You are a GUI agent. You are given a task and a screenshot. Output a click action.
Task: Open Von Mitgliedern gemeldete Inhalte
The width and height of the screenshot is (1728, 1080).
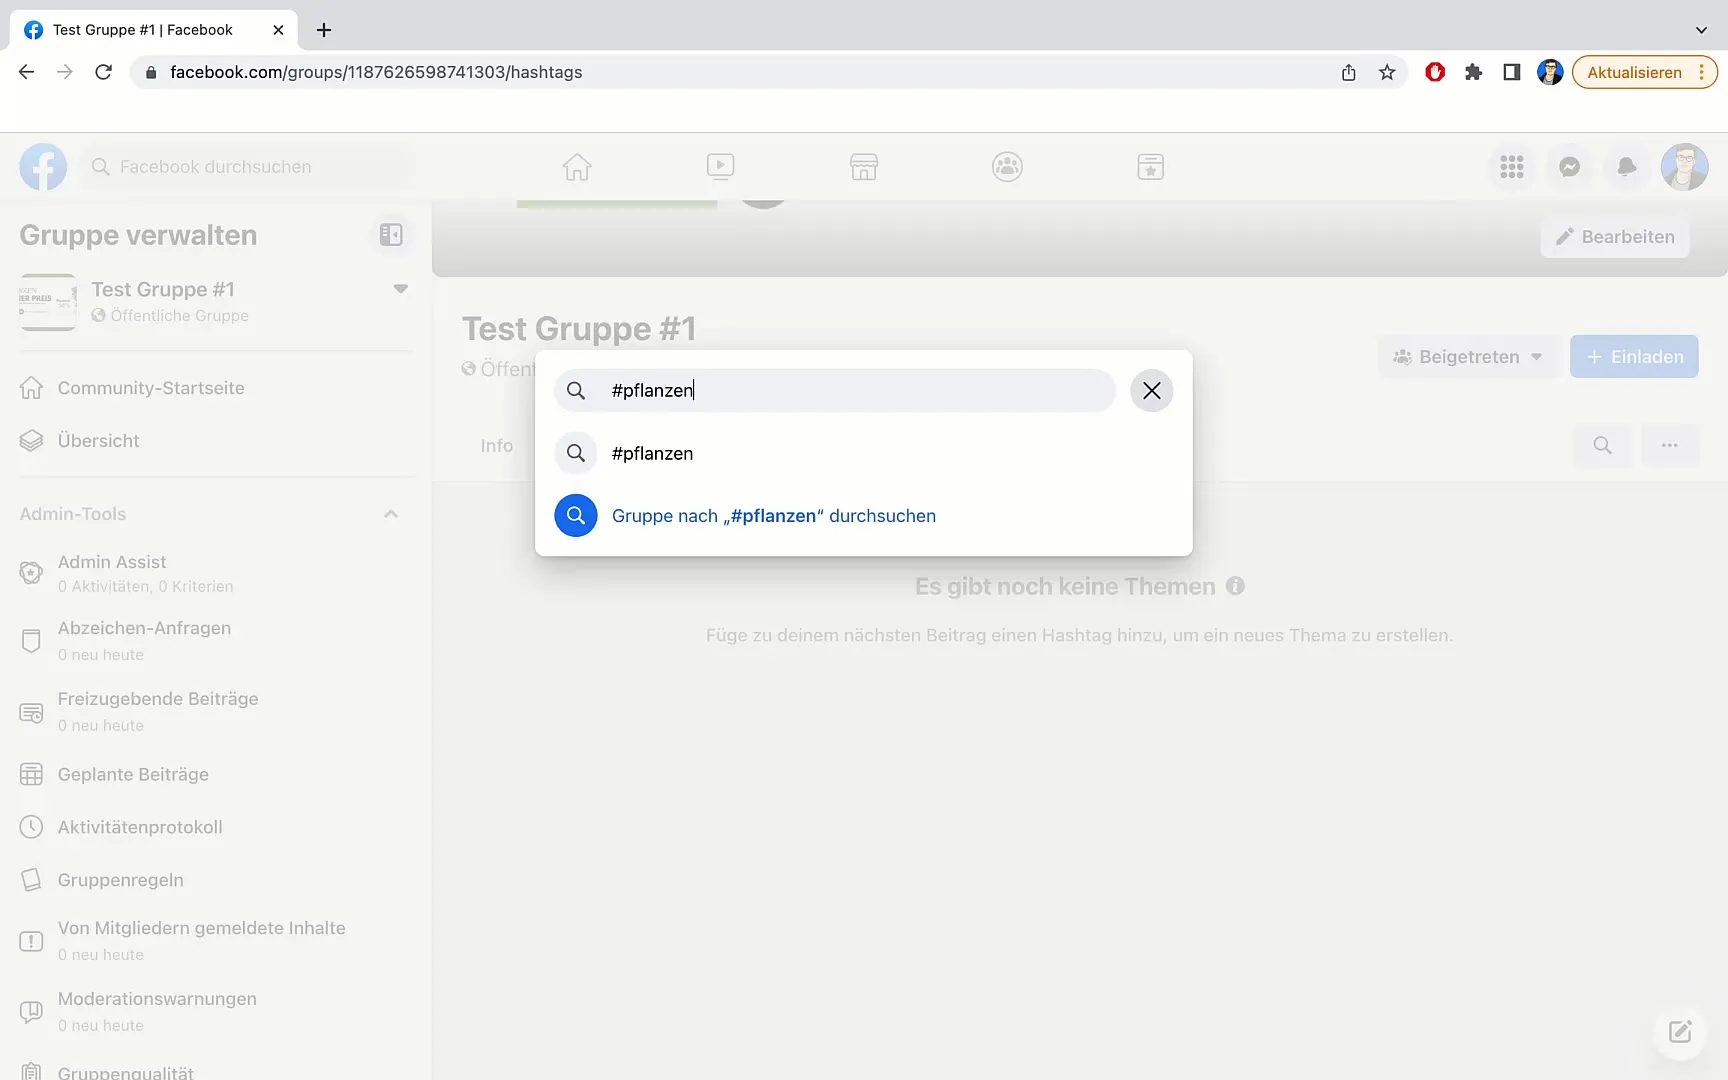tap(214, 940)
